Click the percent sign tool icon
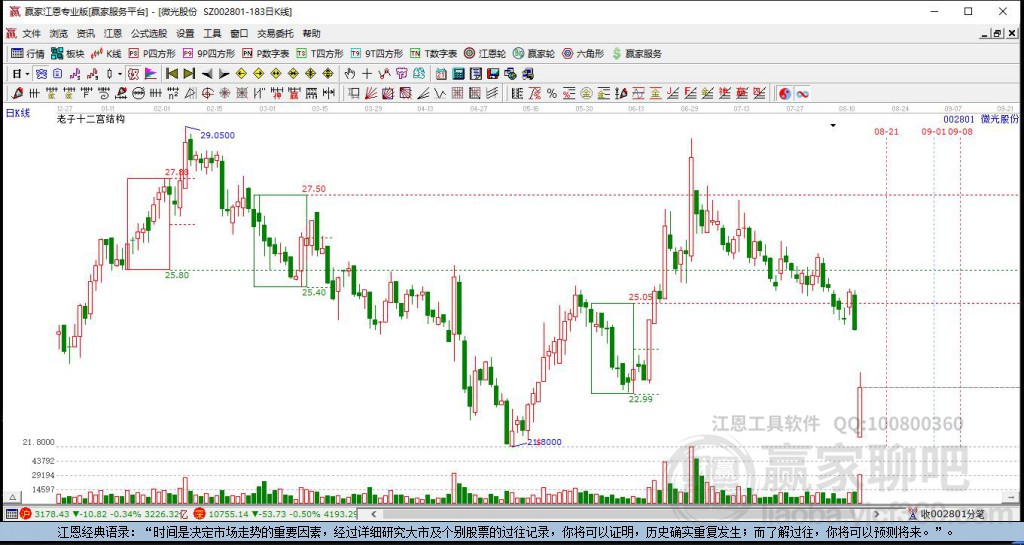 (552, 93)
